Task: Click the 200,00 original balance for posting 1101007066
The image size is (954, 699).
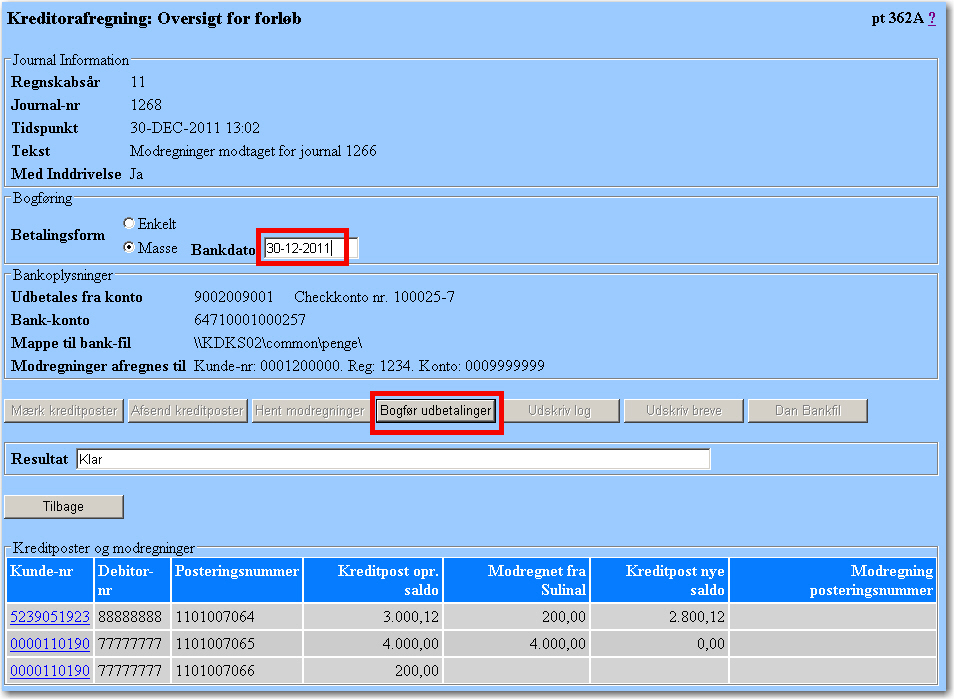Action: 373,671
